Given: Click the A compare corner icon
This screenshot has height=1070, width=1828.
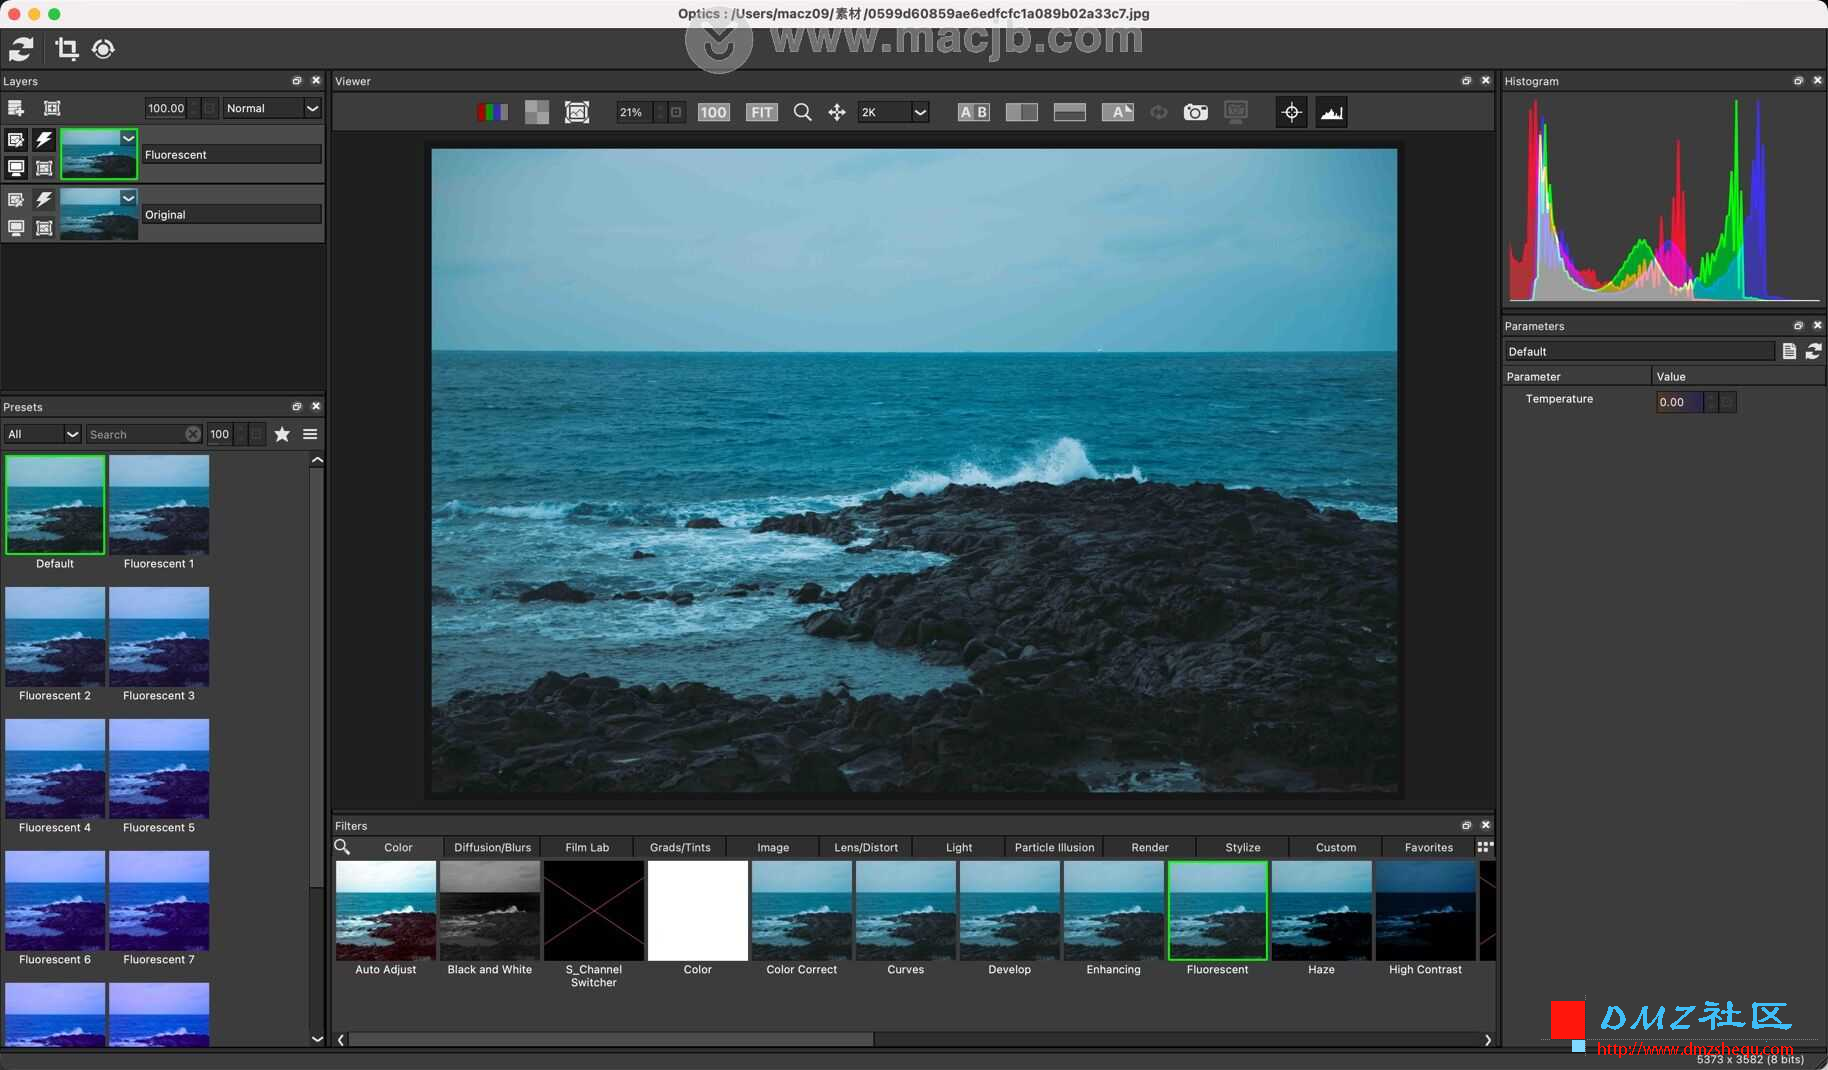Looking at the screenshot, I should (1118, 112).
